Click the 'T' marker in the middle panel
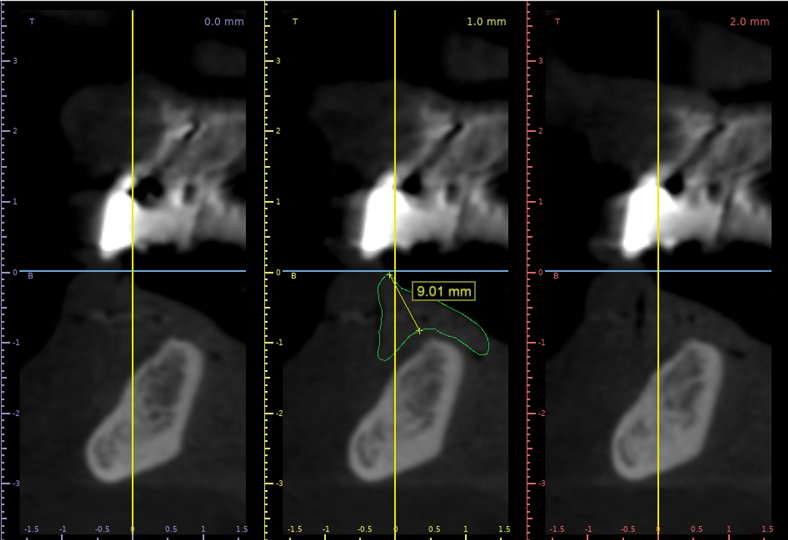This screenshot has width=788, height=540. (294, 21)
